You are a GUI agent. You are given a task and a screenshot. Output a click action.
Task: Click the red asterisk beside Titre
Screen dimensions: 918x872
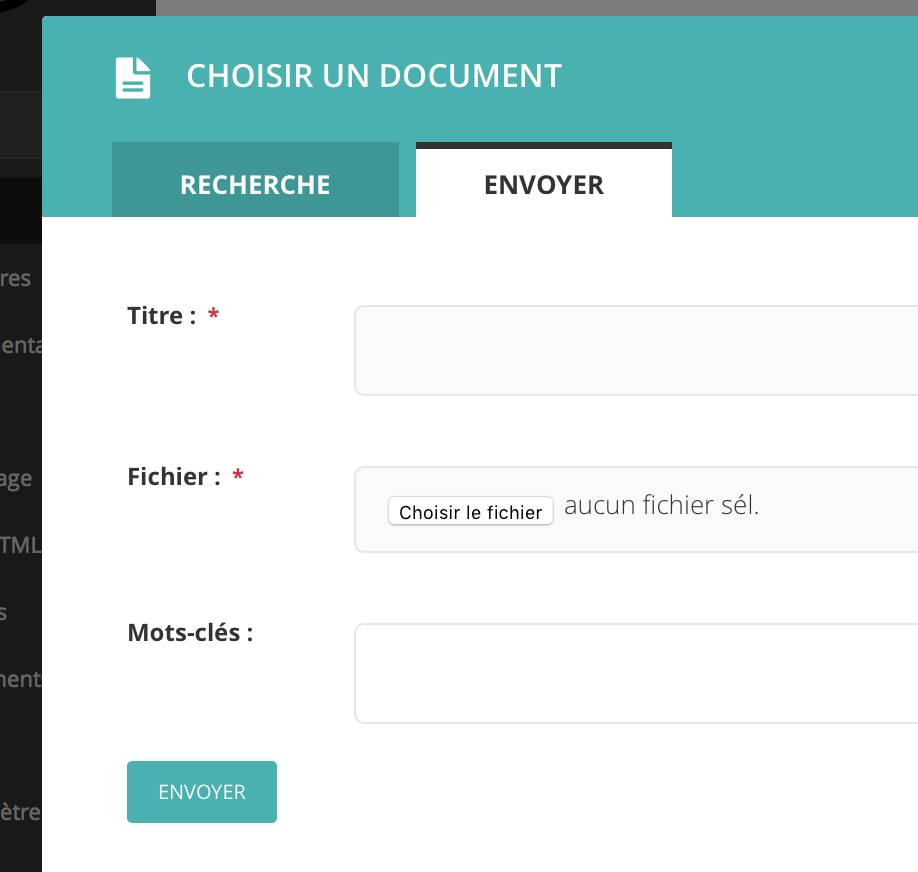point(213,316)
